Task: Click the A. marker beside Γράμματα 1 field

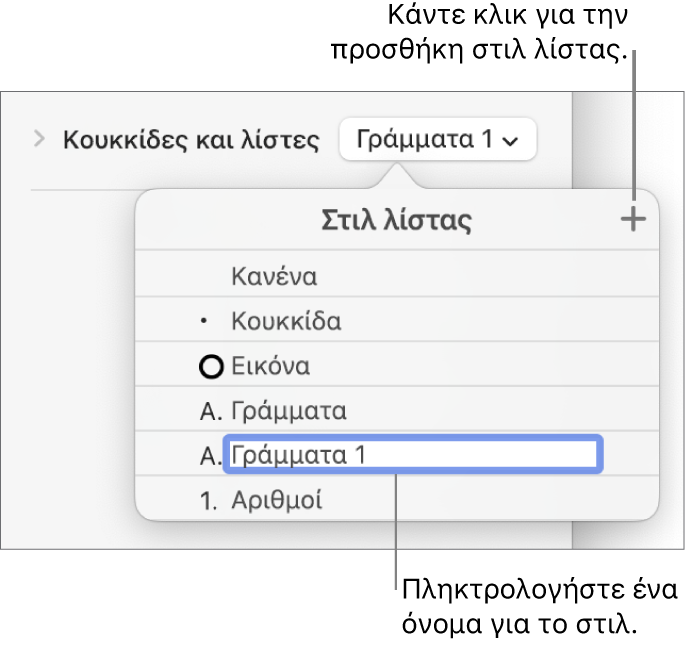Action: 210,456
